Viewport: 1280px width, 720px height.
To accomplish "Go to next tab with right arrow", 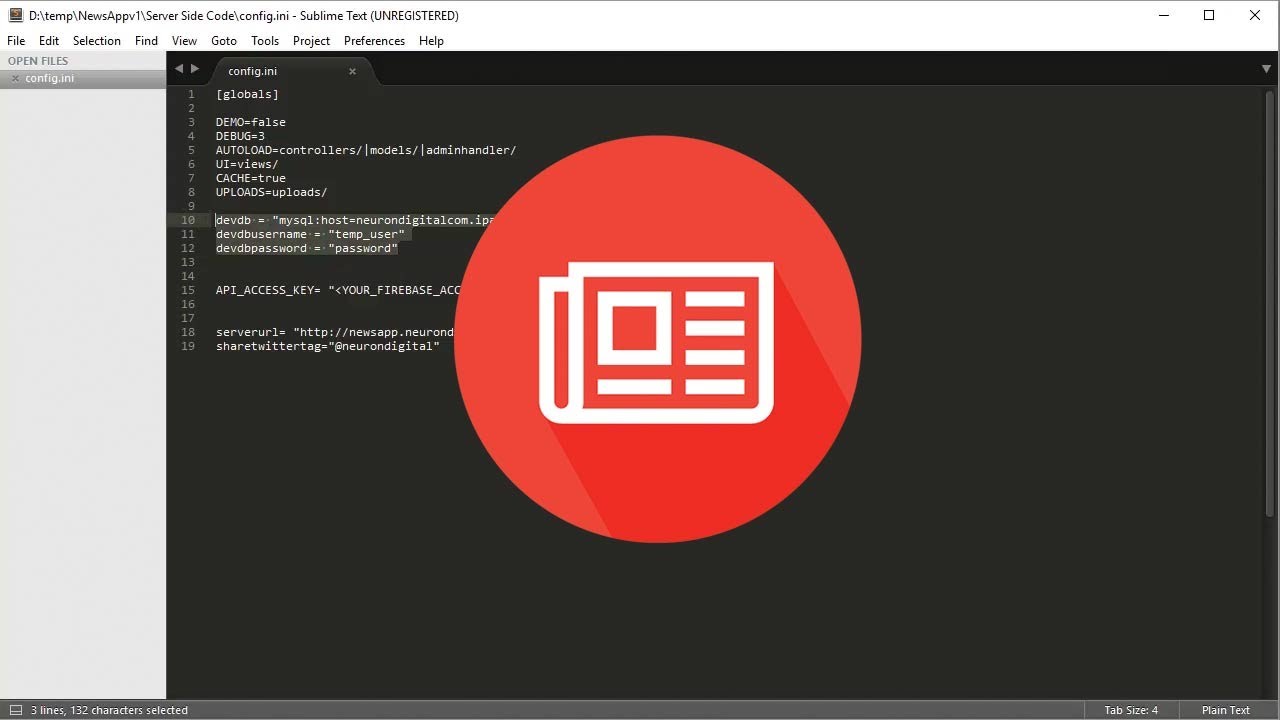I will pyautogui.click(x=195, y=69).
